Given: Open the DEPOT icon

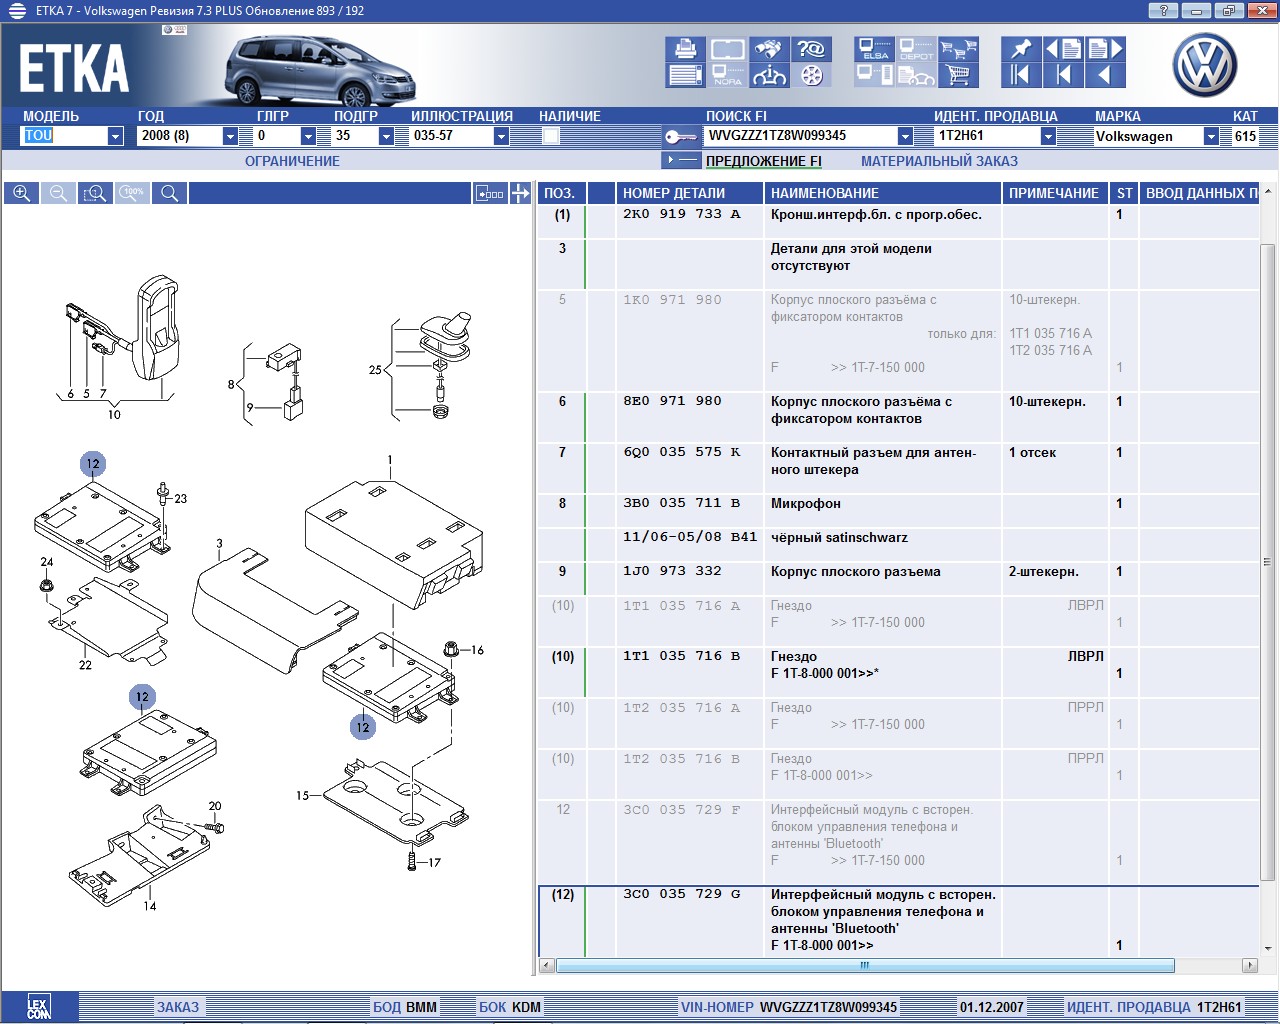Looking at the screenshot, I should [x=916, y=49].
